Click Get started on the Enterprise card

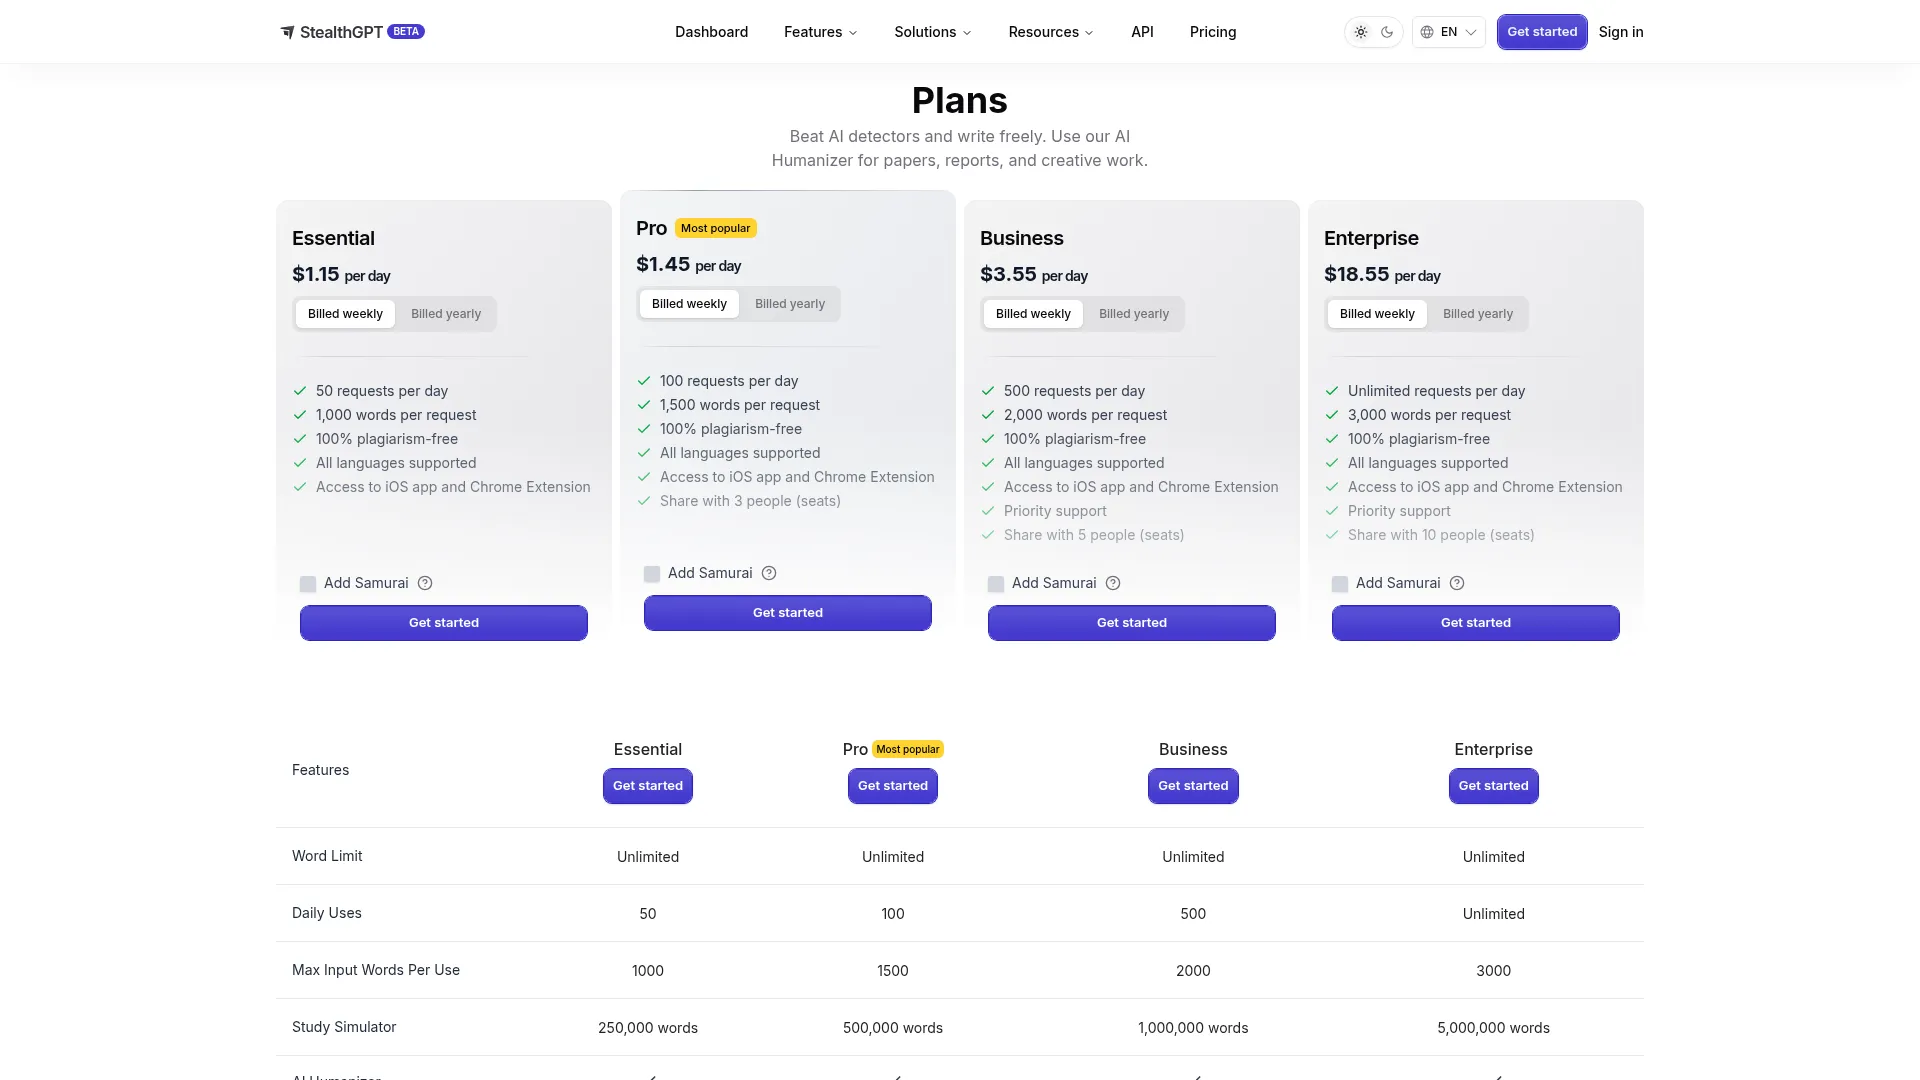click(1475, 622)
